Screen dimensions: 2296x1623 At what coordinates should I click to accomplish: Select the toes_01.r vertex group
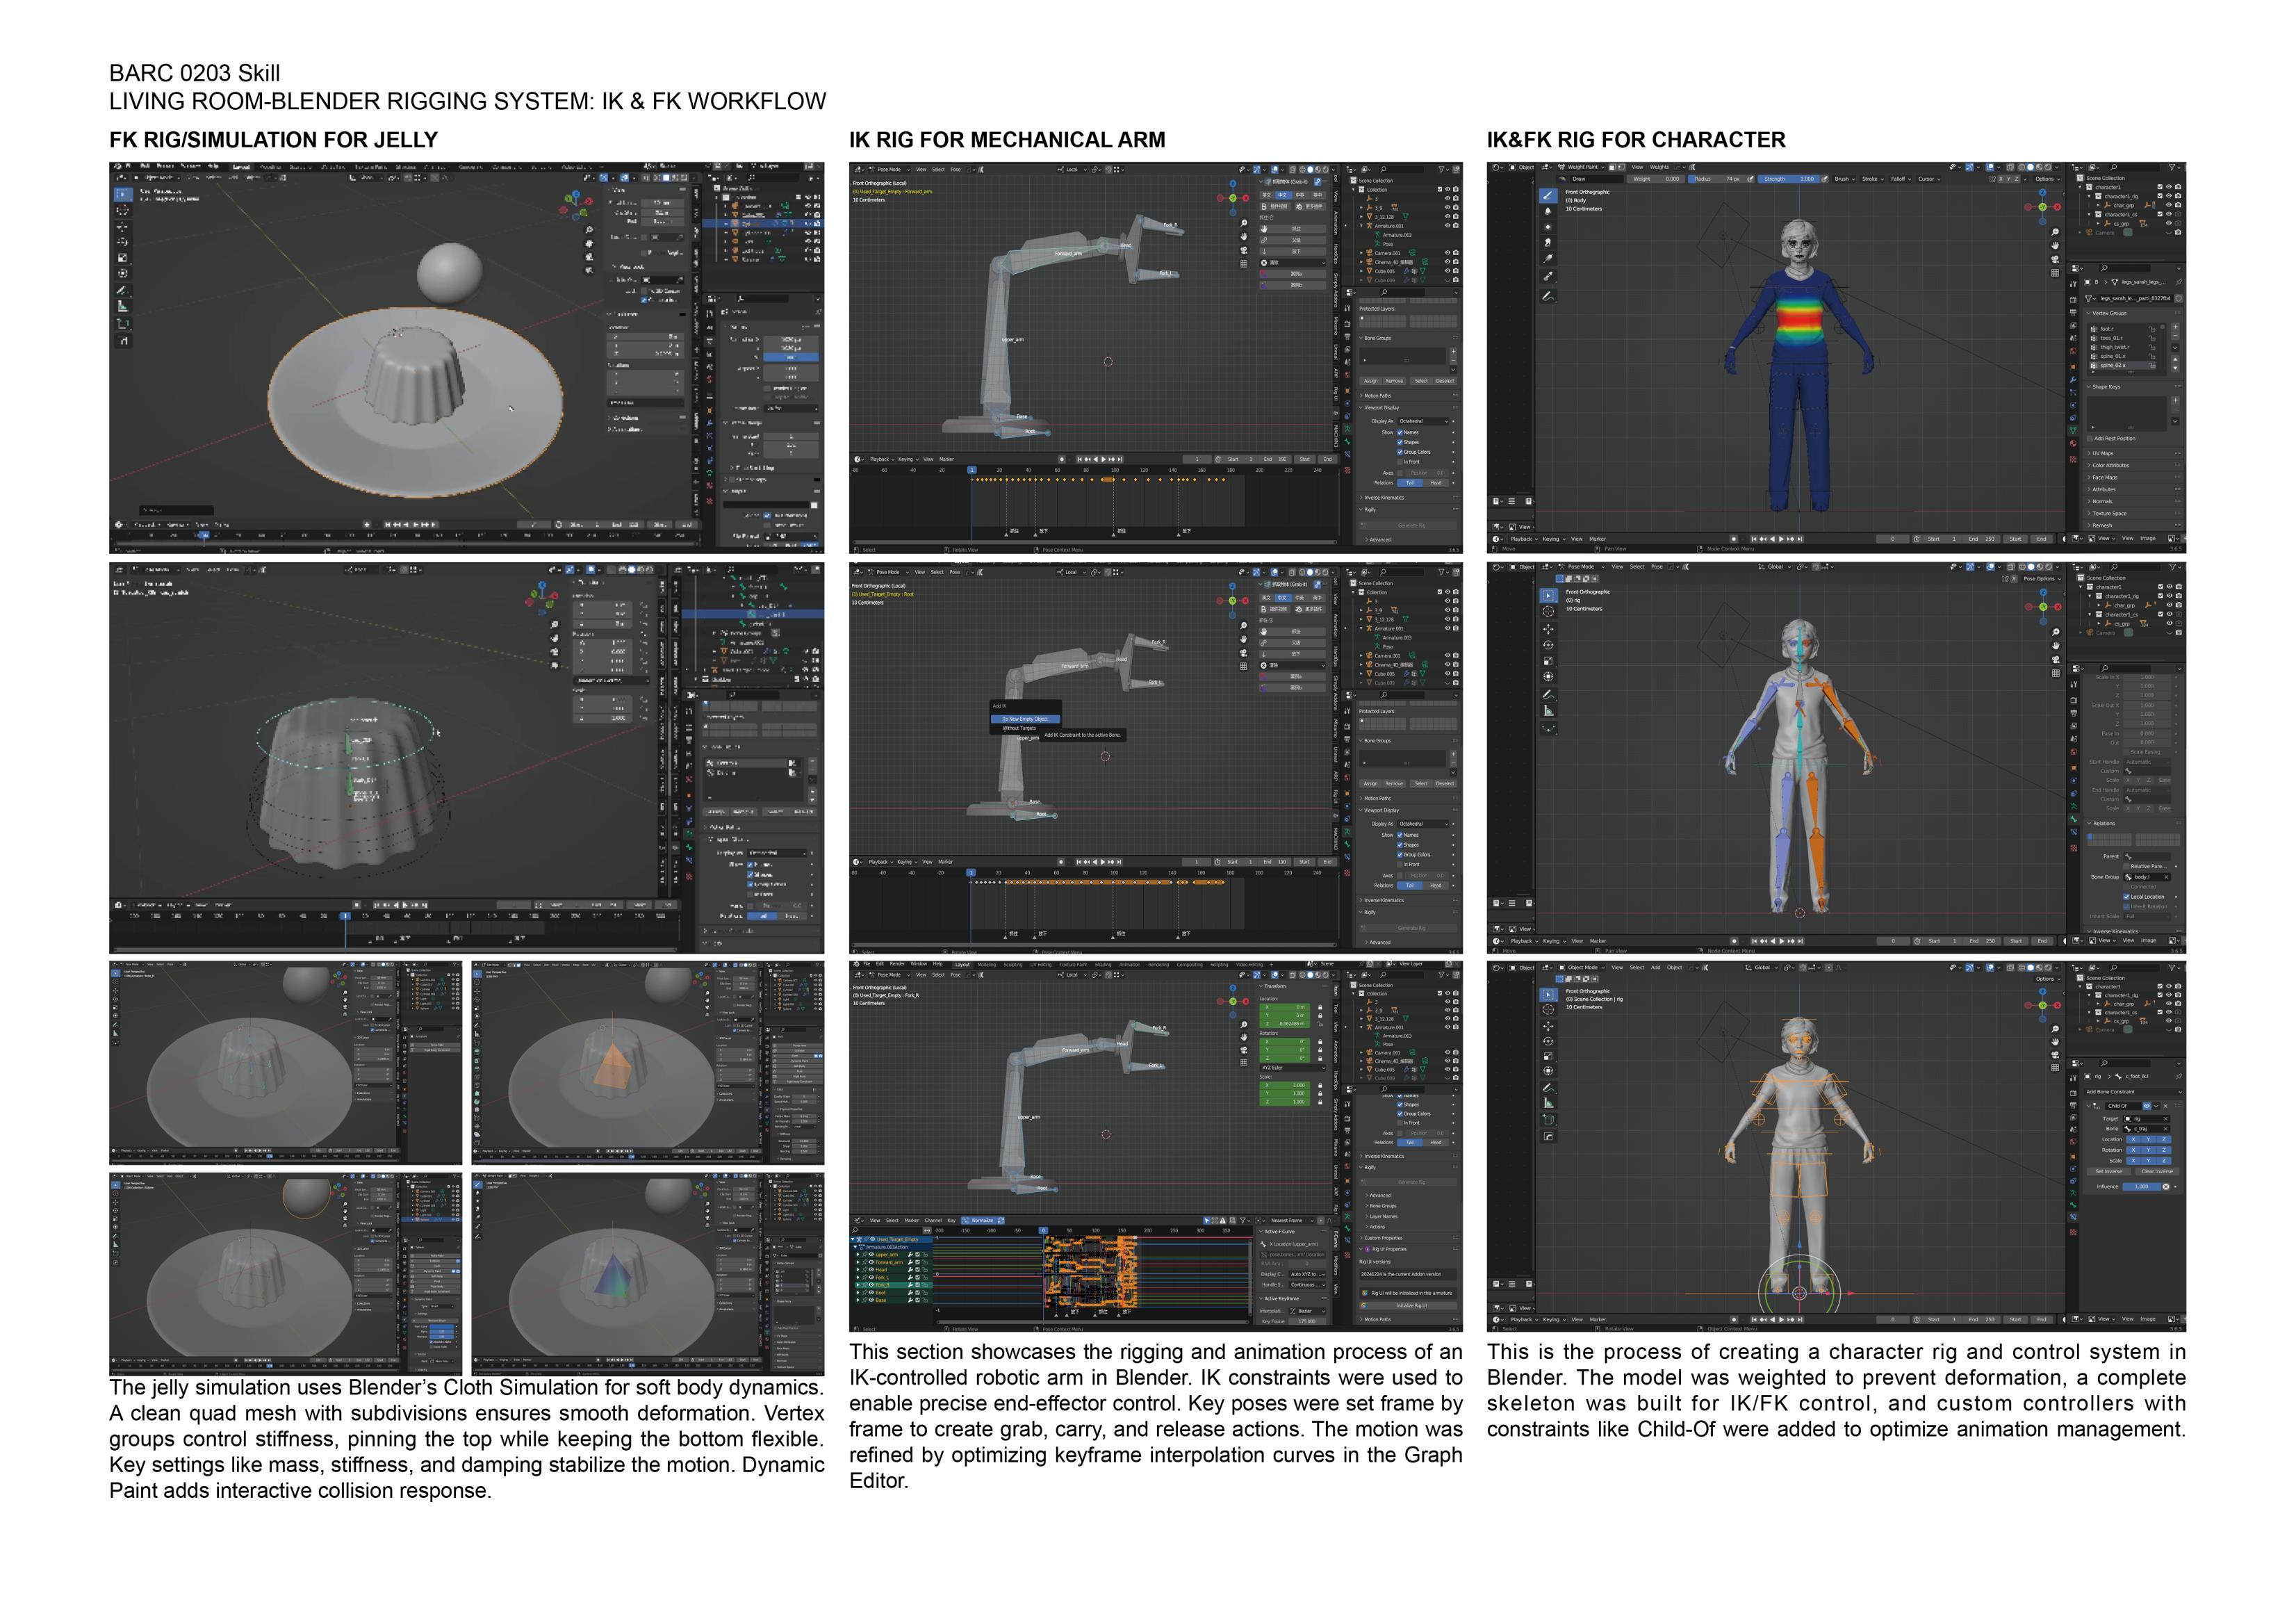coord(2112,338)
